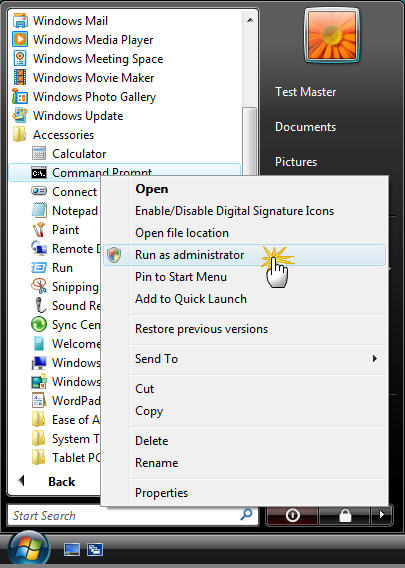Click the Back arrow triangle
The height and width of the screenshot is (568, 405).
(x=21, y=481)
